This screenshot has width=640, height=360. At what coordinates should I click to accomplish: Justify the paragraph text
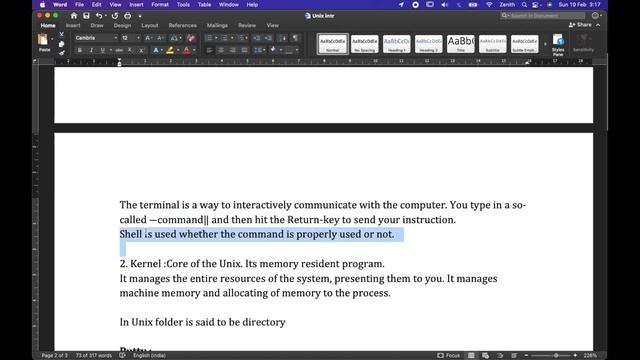pyautogui.click(x=244, y=50)
